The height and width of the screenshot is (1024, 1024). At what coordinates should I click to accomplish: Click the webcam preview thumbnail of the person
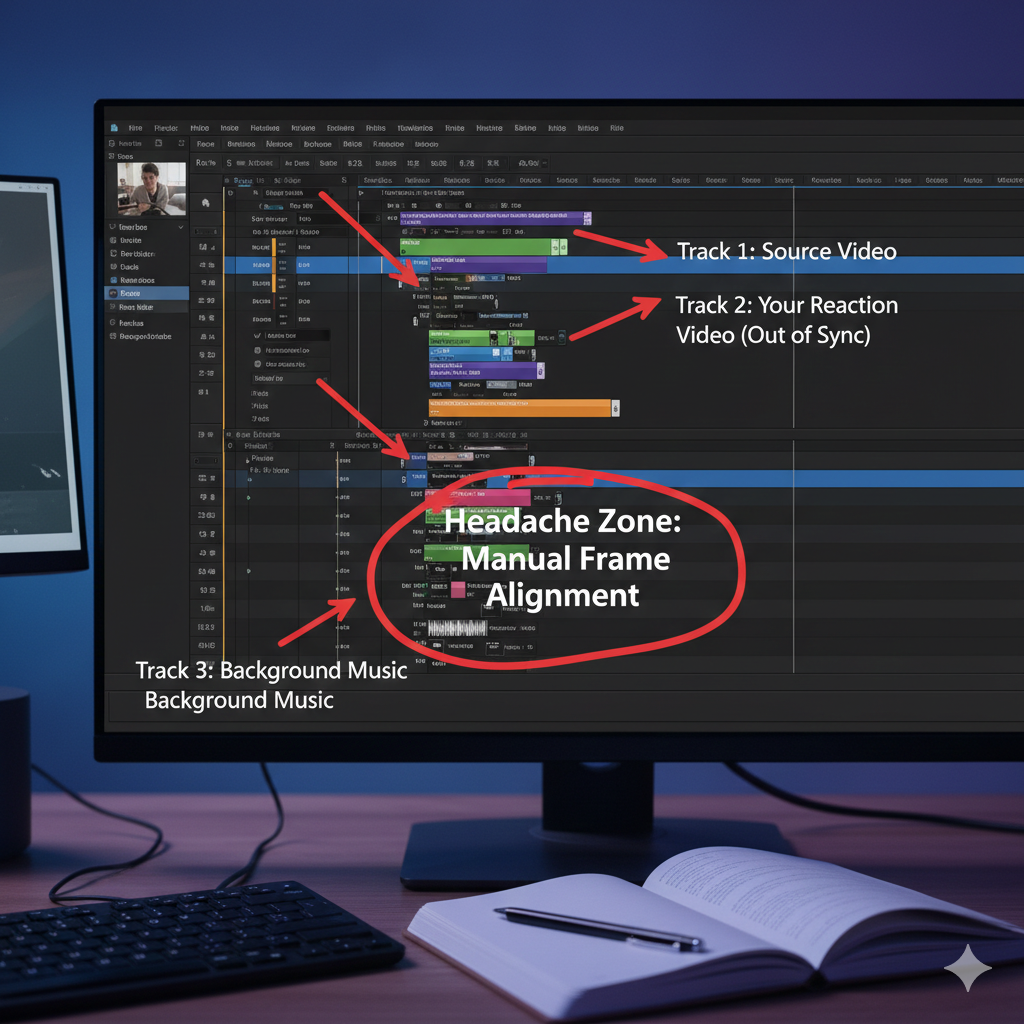[x=152, y=189]
